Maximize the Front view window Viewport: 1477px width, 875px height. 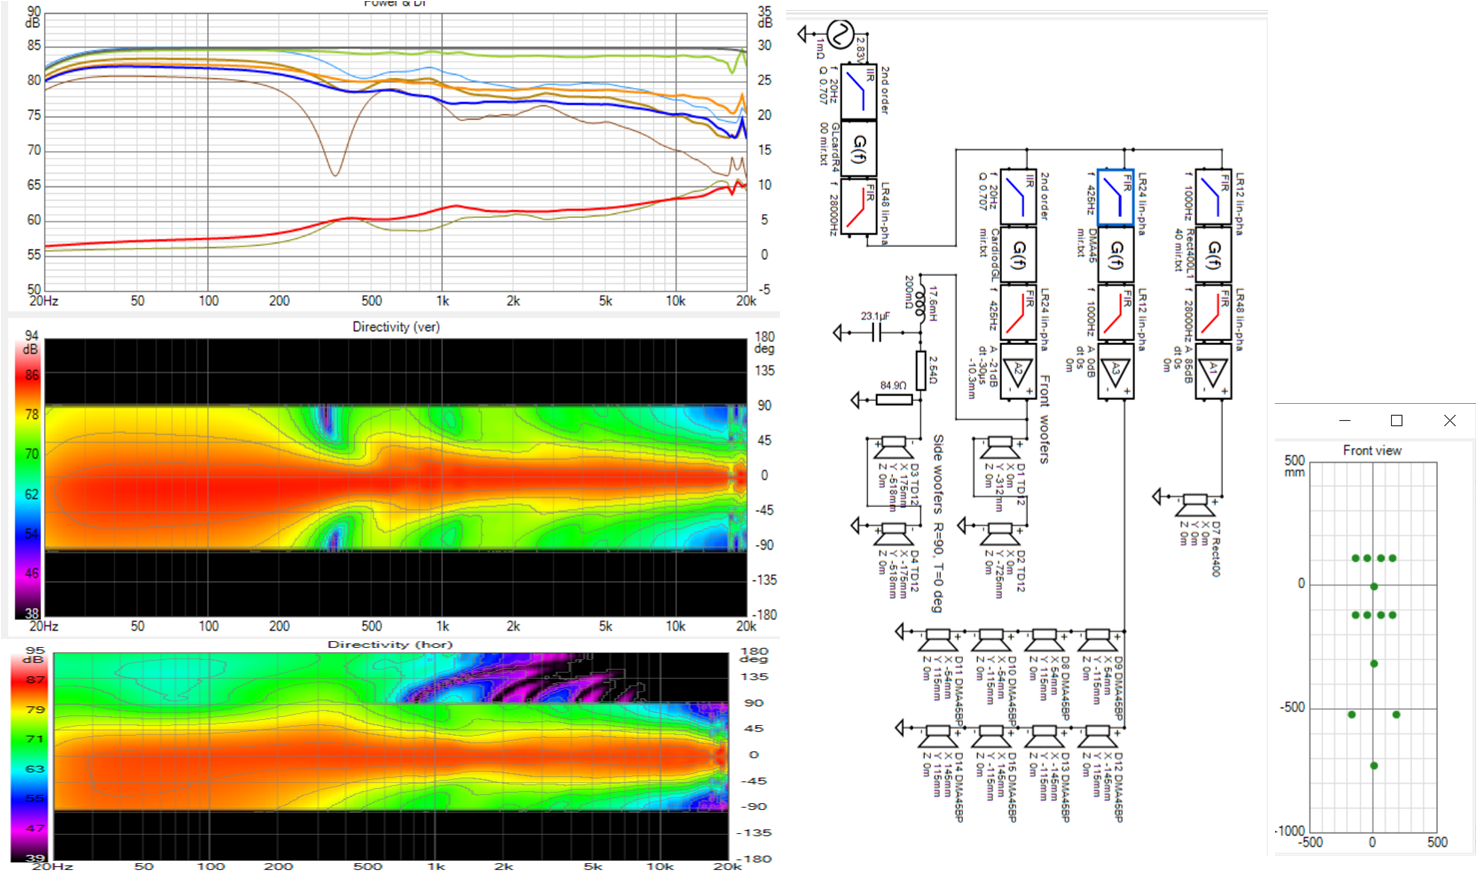pos(1397,421)
